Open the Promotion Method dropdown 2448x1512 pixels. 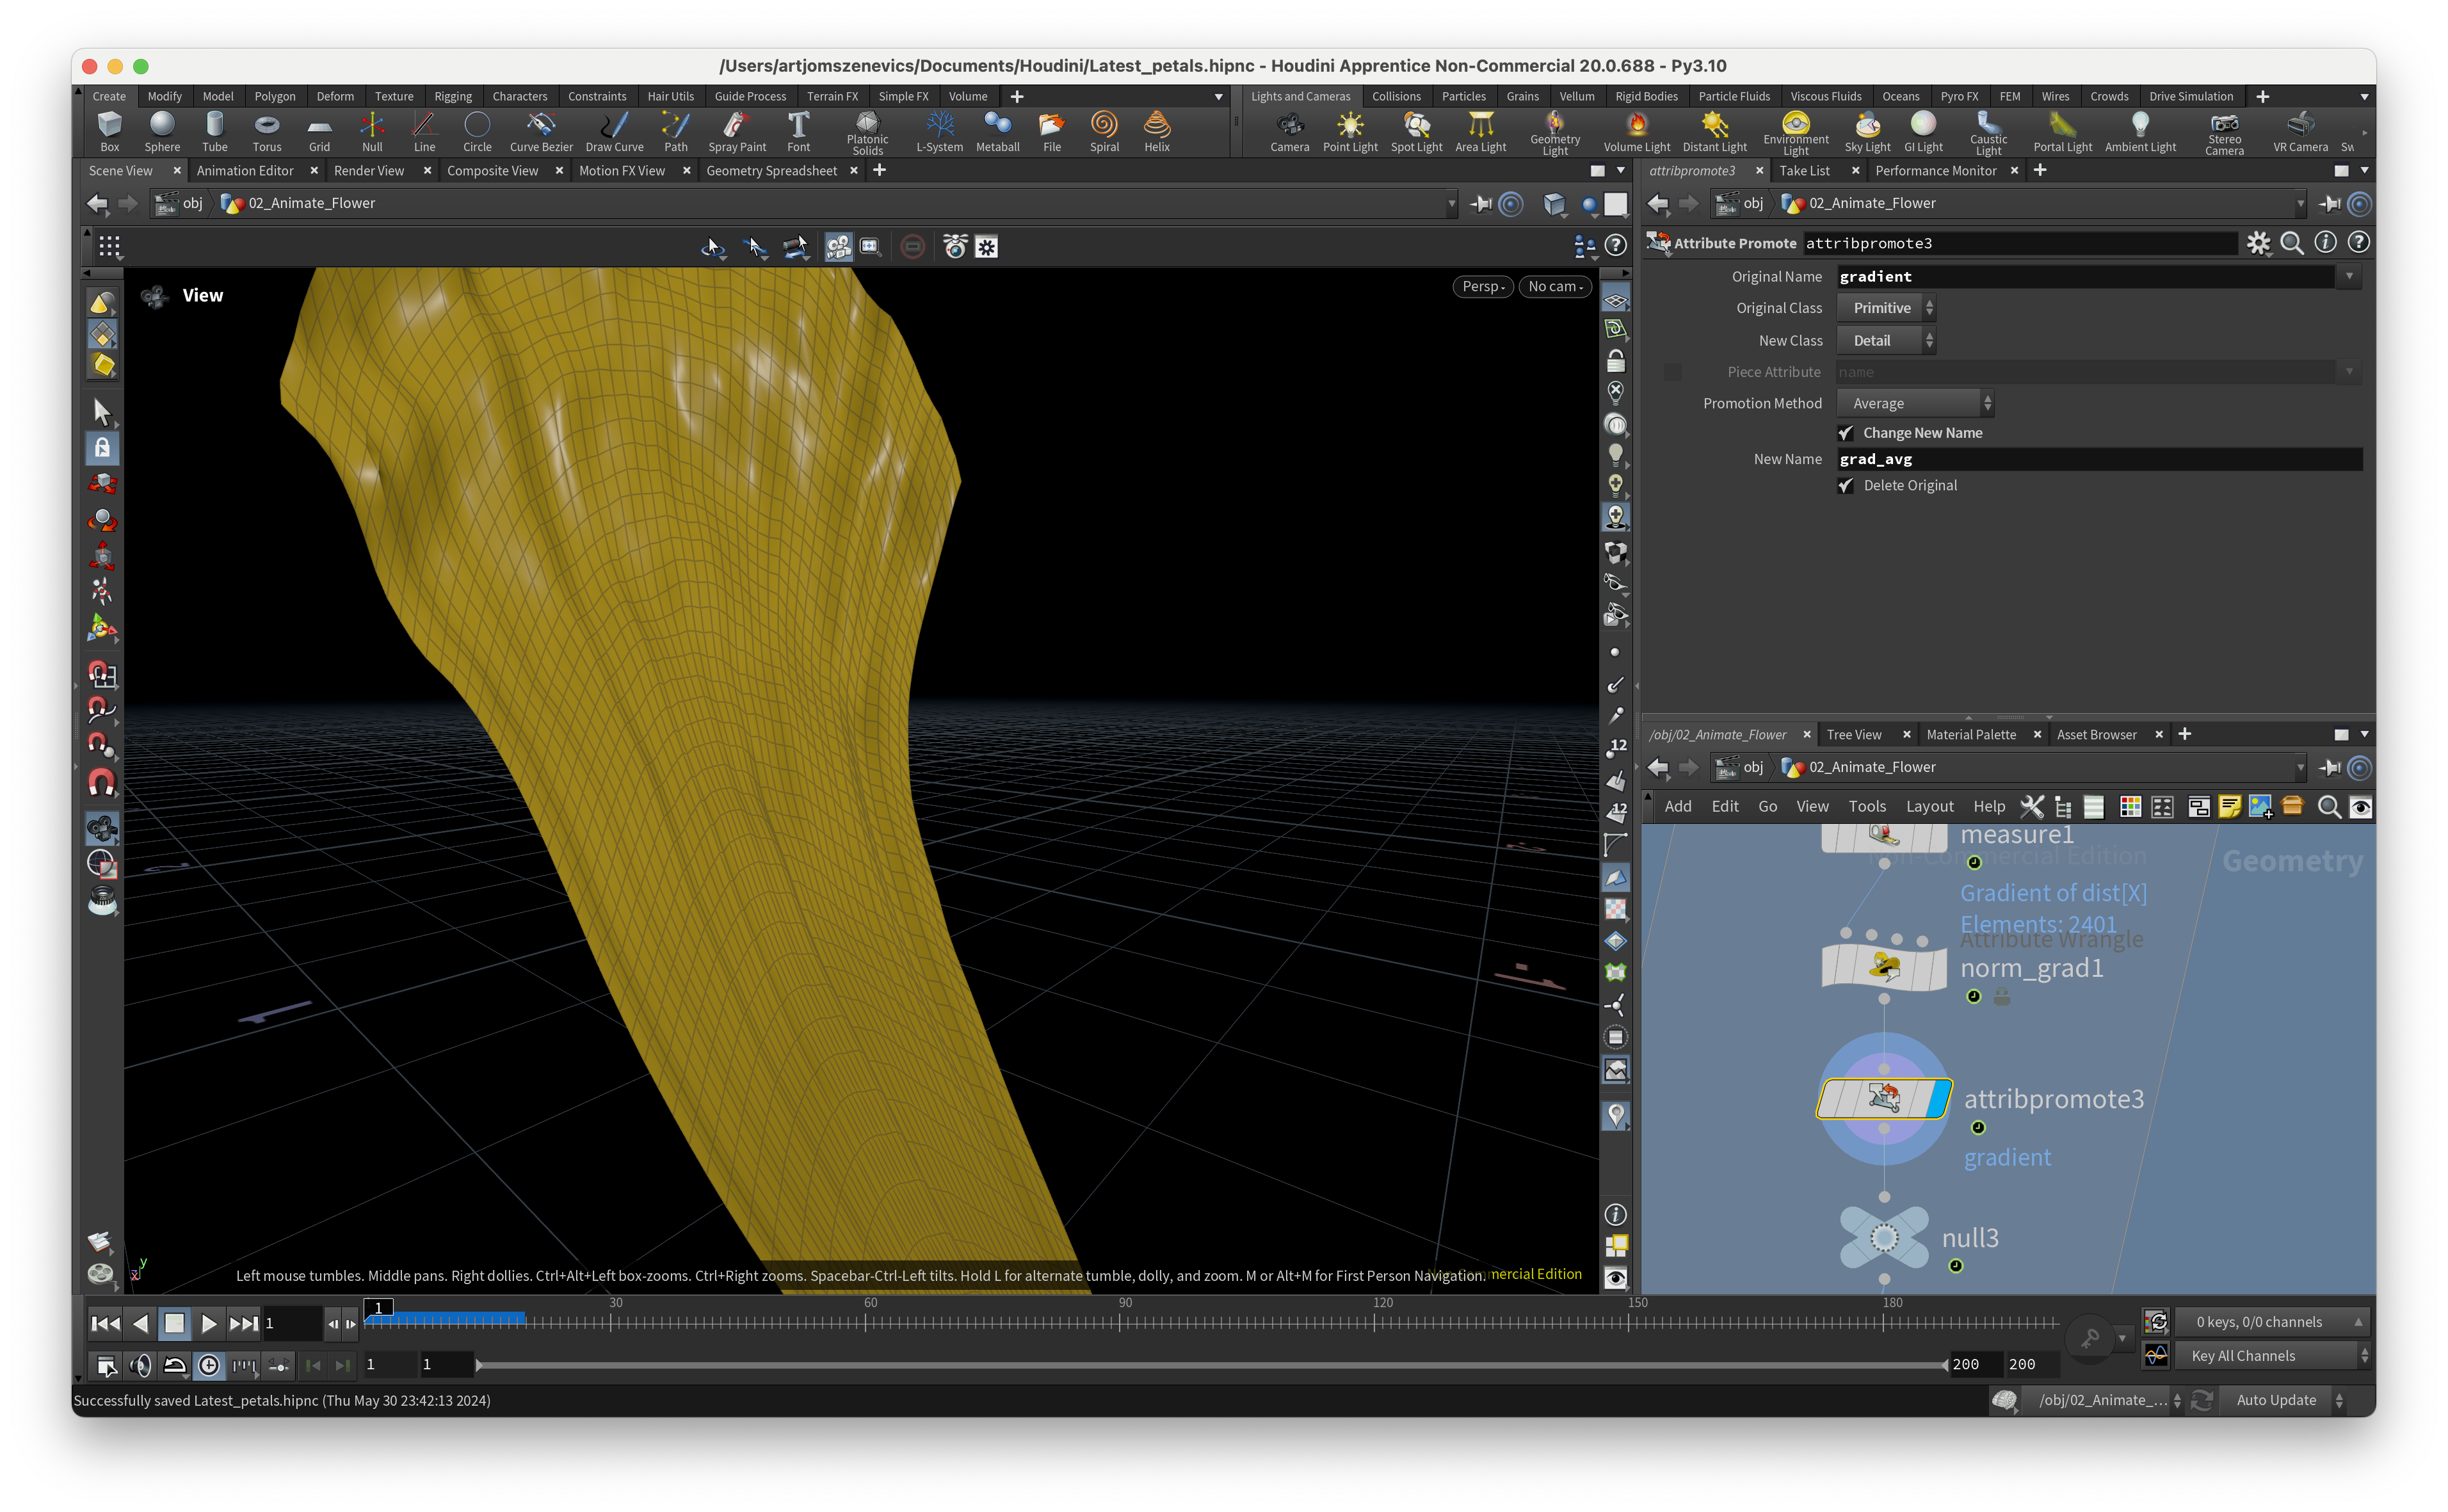(1914, 403)
